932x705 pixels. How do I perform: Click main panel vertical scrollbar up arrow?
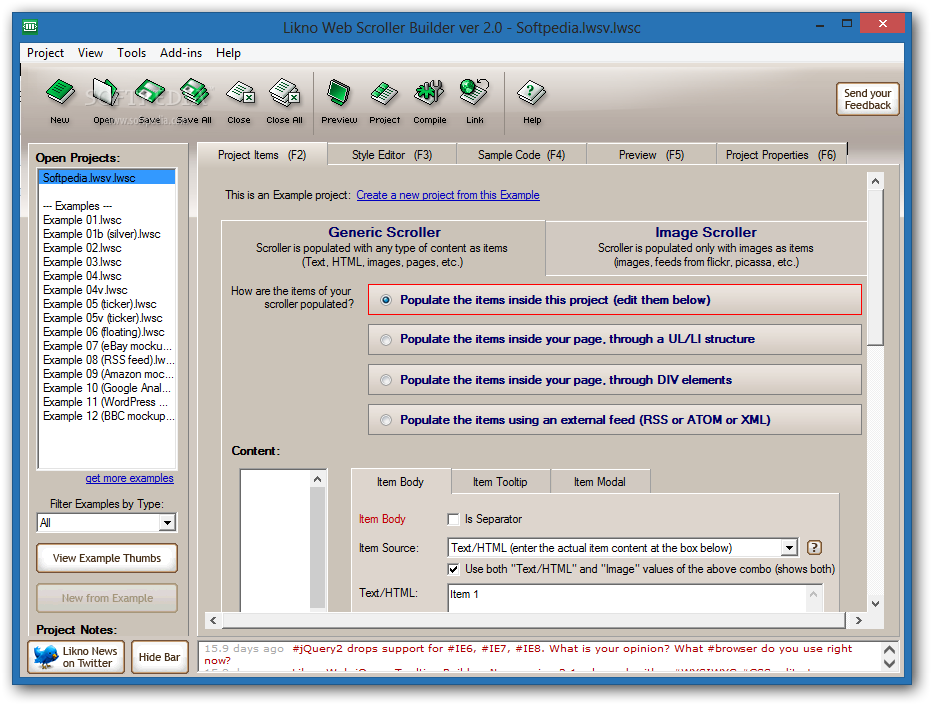coord(875,181)
